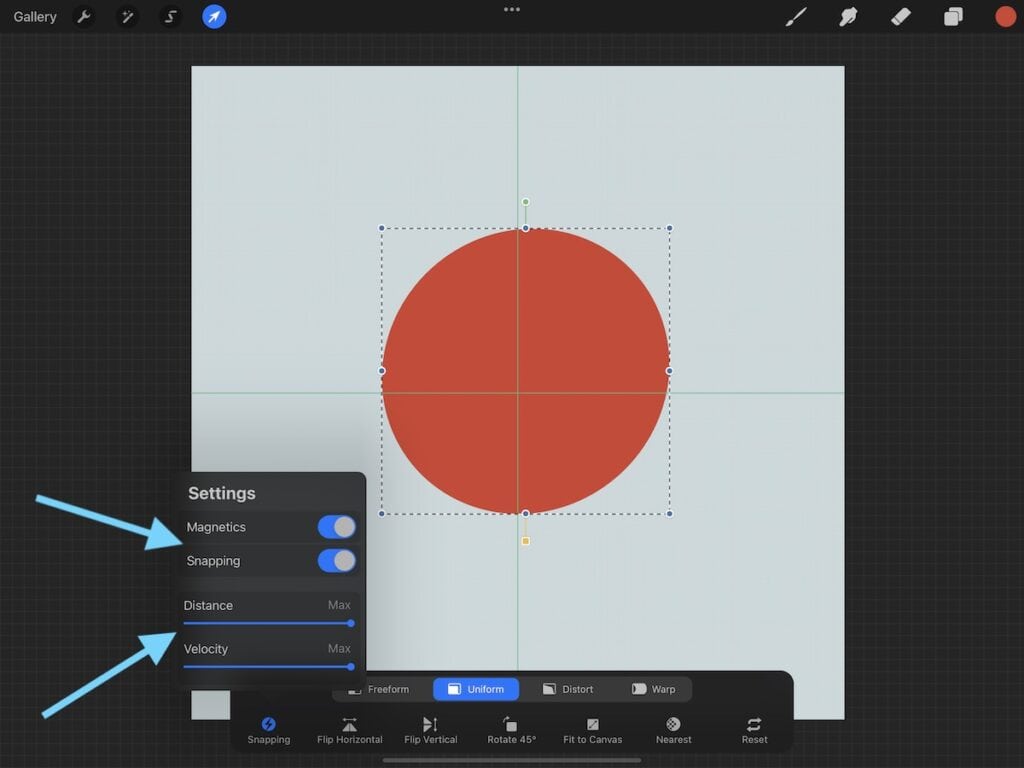Open the Nearest interpolation options
The height and width of the screenshot is (768, 1024).
(x=673, y=730)
